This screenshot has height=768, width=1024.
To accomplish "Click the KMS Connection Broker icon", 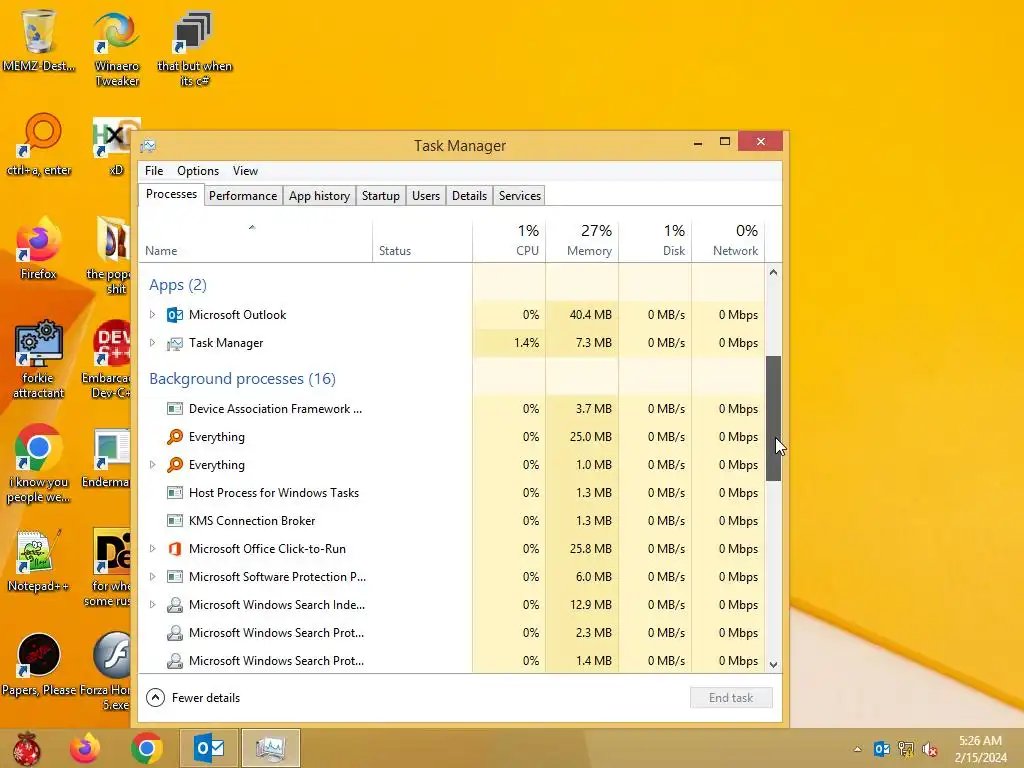I will 174,521.
